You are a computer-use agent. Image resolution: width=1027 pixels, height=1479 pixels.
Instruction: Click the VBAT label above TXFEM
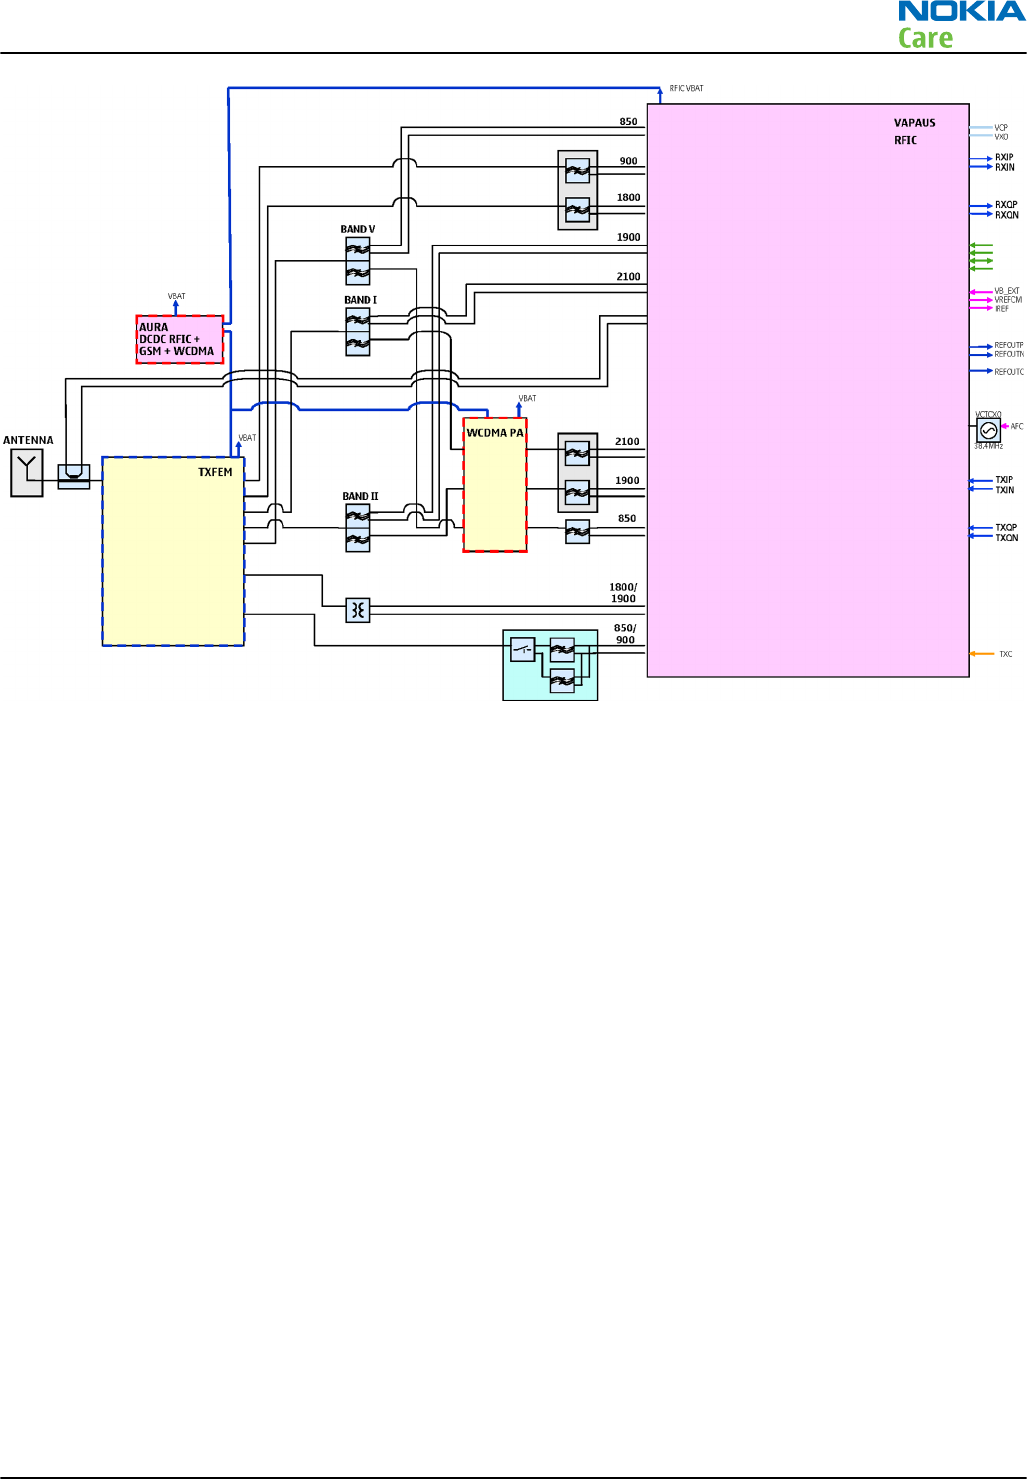(247, 438)
